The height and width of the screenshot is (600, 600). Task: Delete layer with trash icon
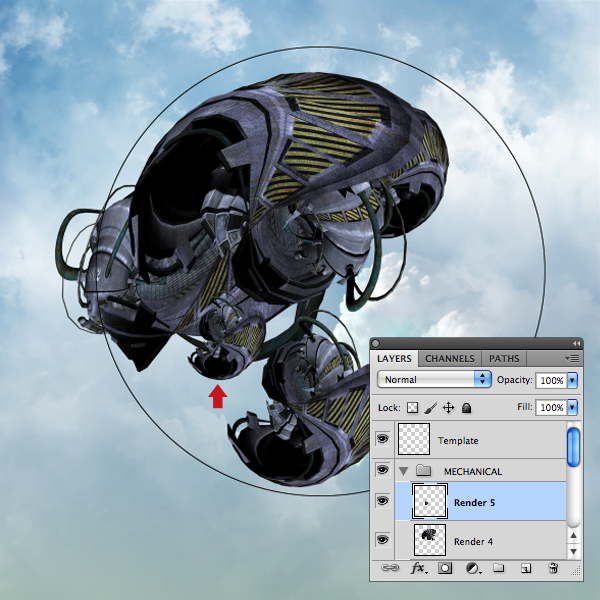point(553,568)
